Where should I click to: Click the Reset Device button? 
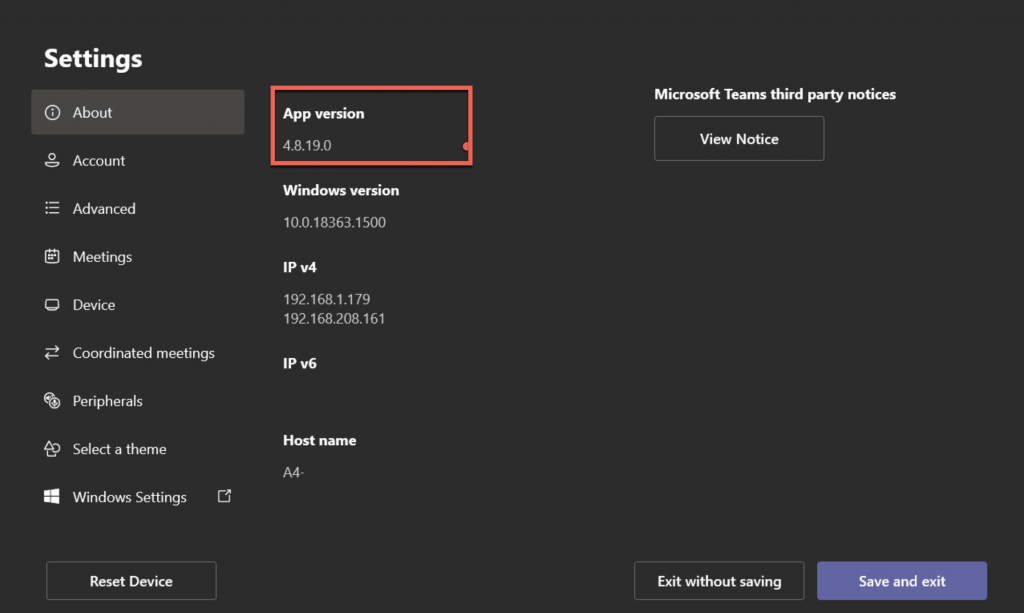131,581
